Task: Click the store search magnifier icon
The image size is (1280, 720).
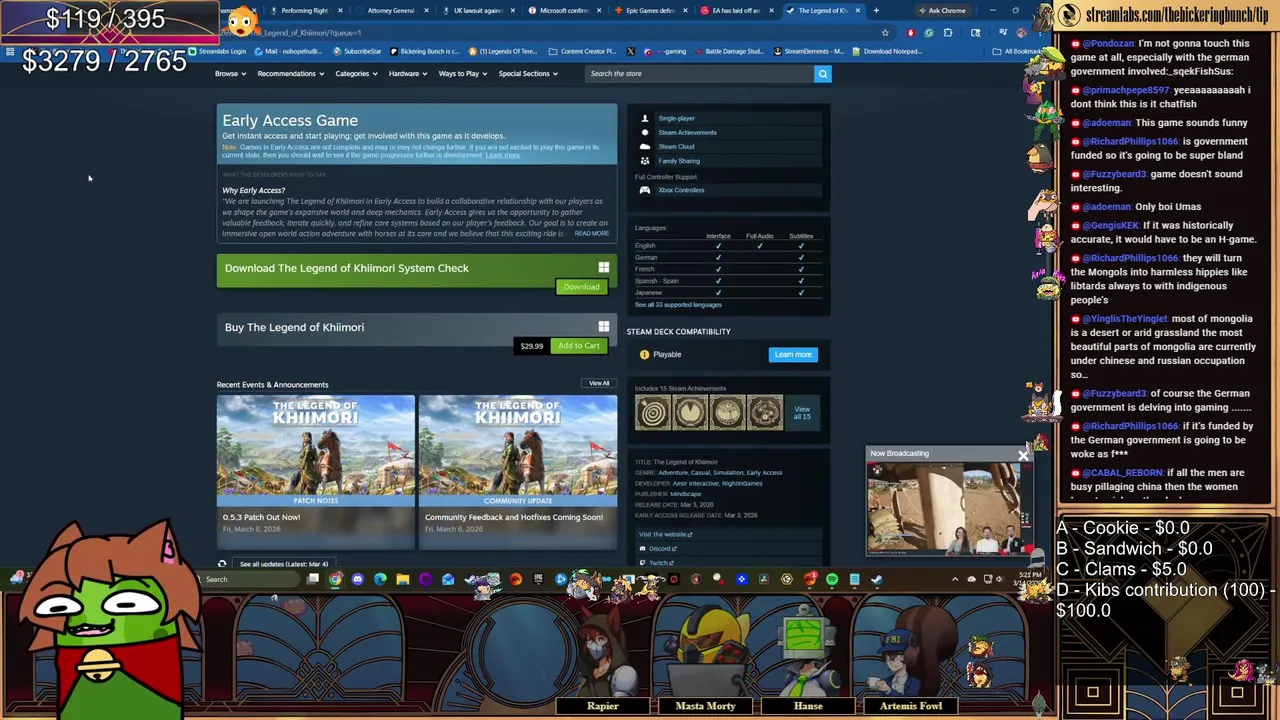Action: [x=822, y=73]
